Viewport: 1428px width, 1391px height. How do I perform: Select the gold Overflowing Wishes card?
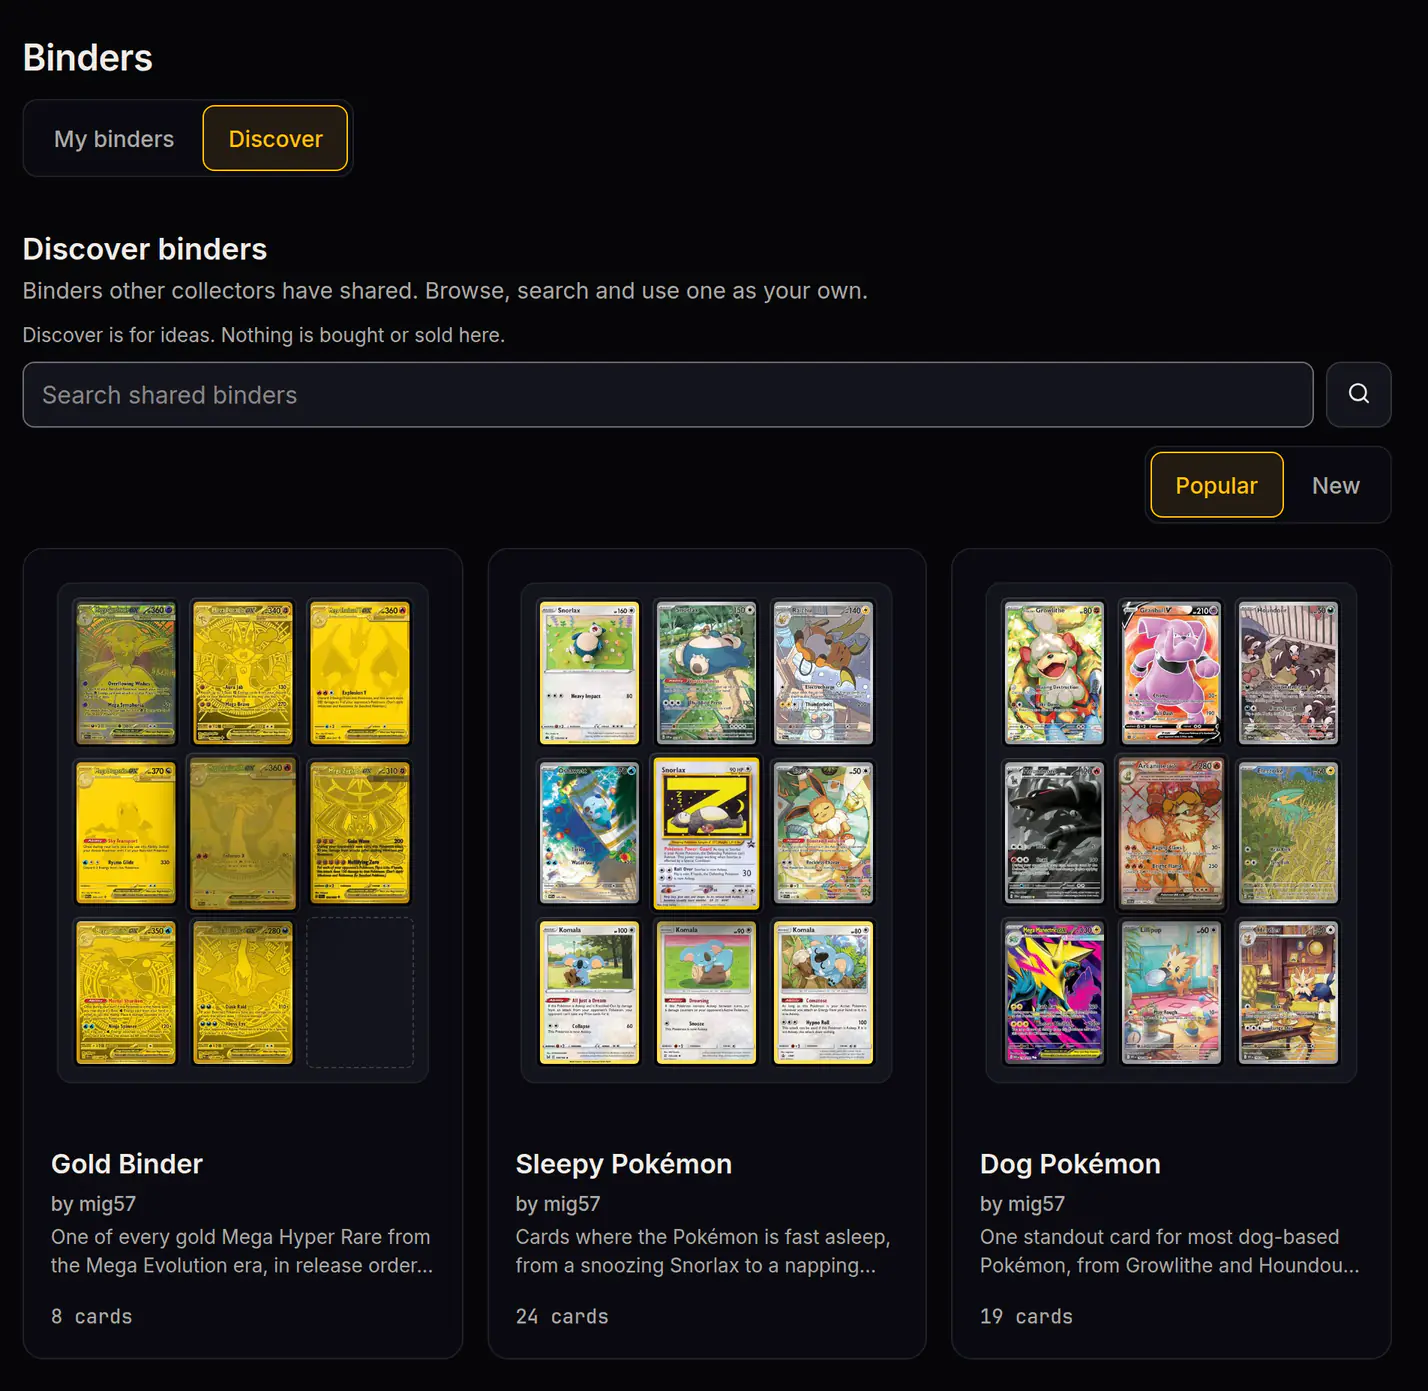click(126, 673)
